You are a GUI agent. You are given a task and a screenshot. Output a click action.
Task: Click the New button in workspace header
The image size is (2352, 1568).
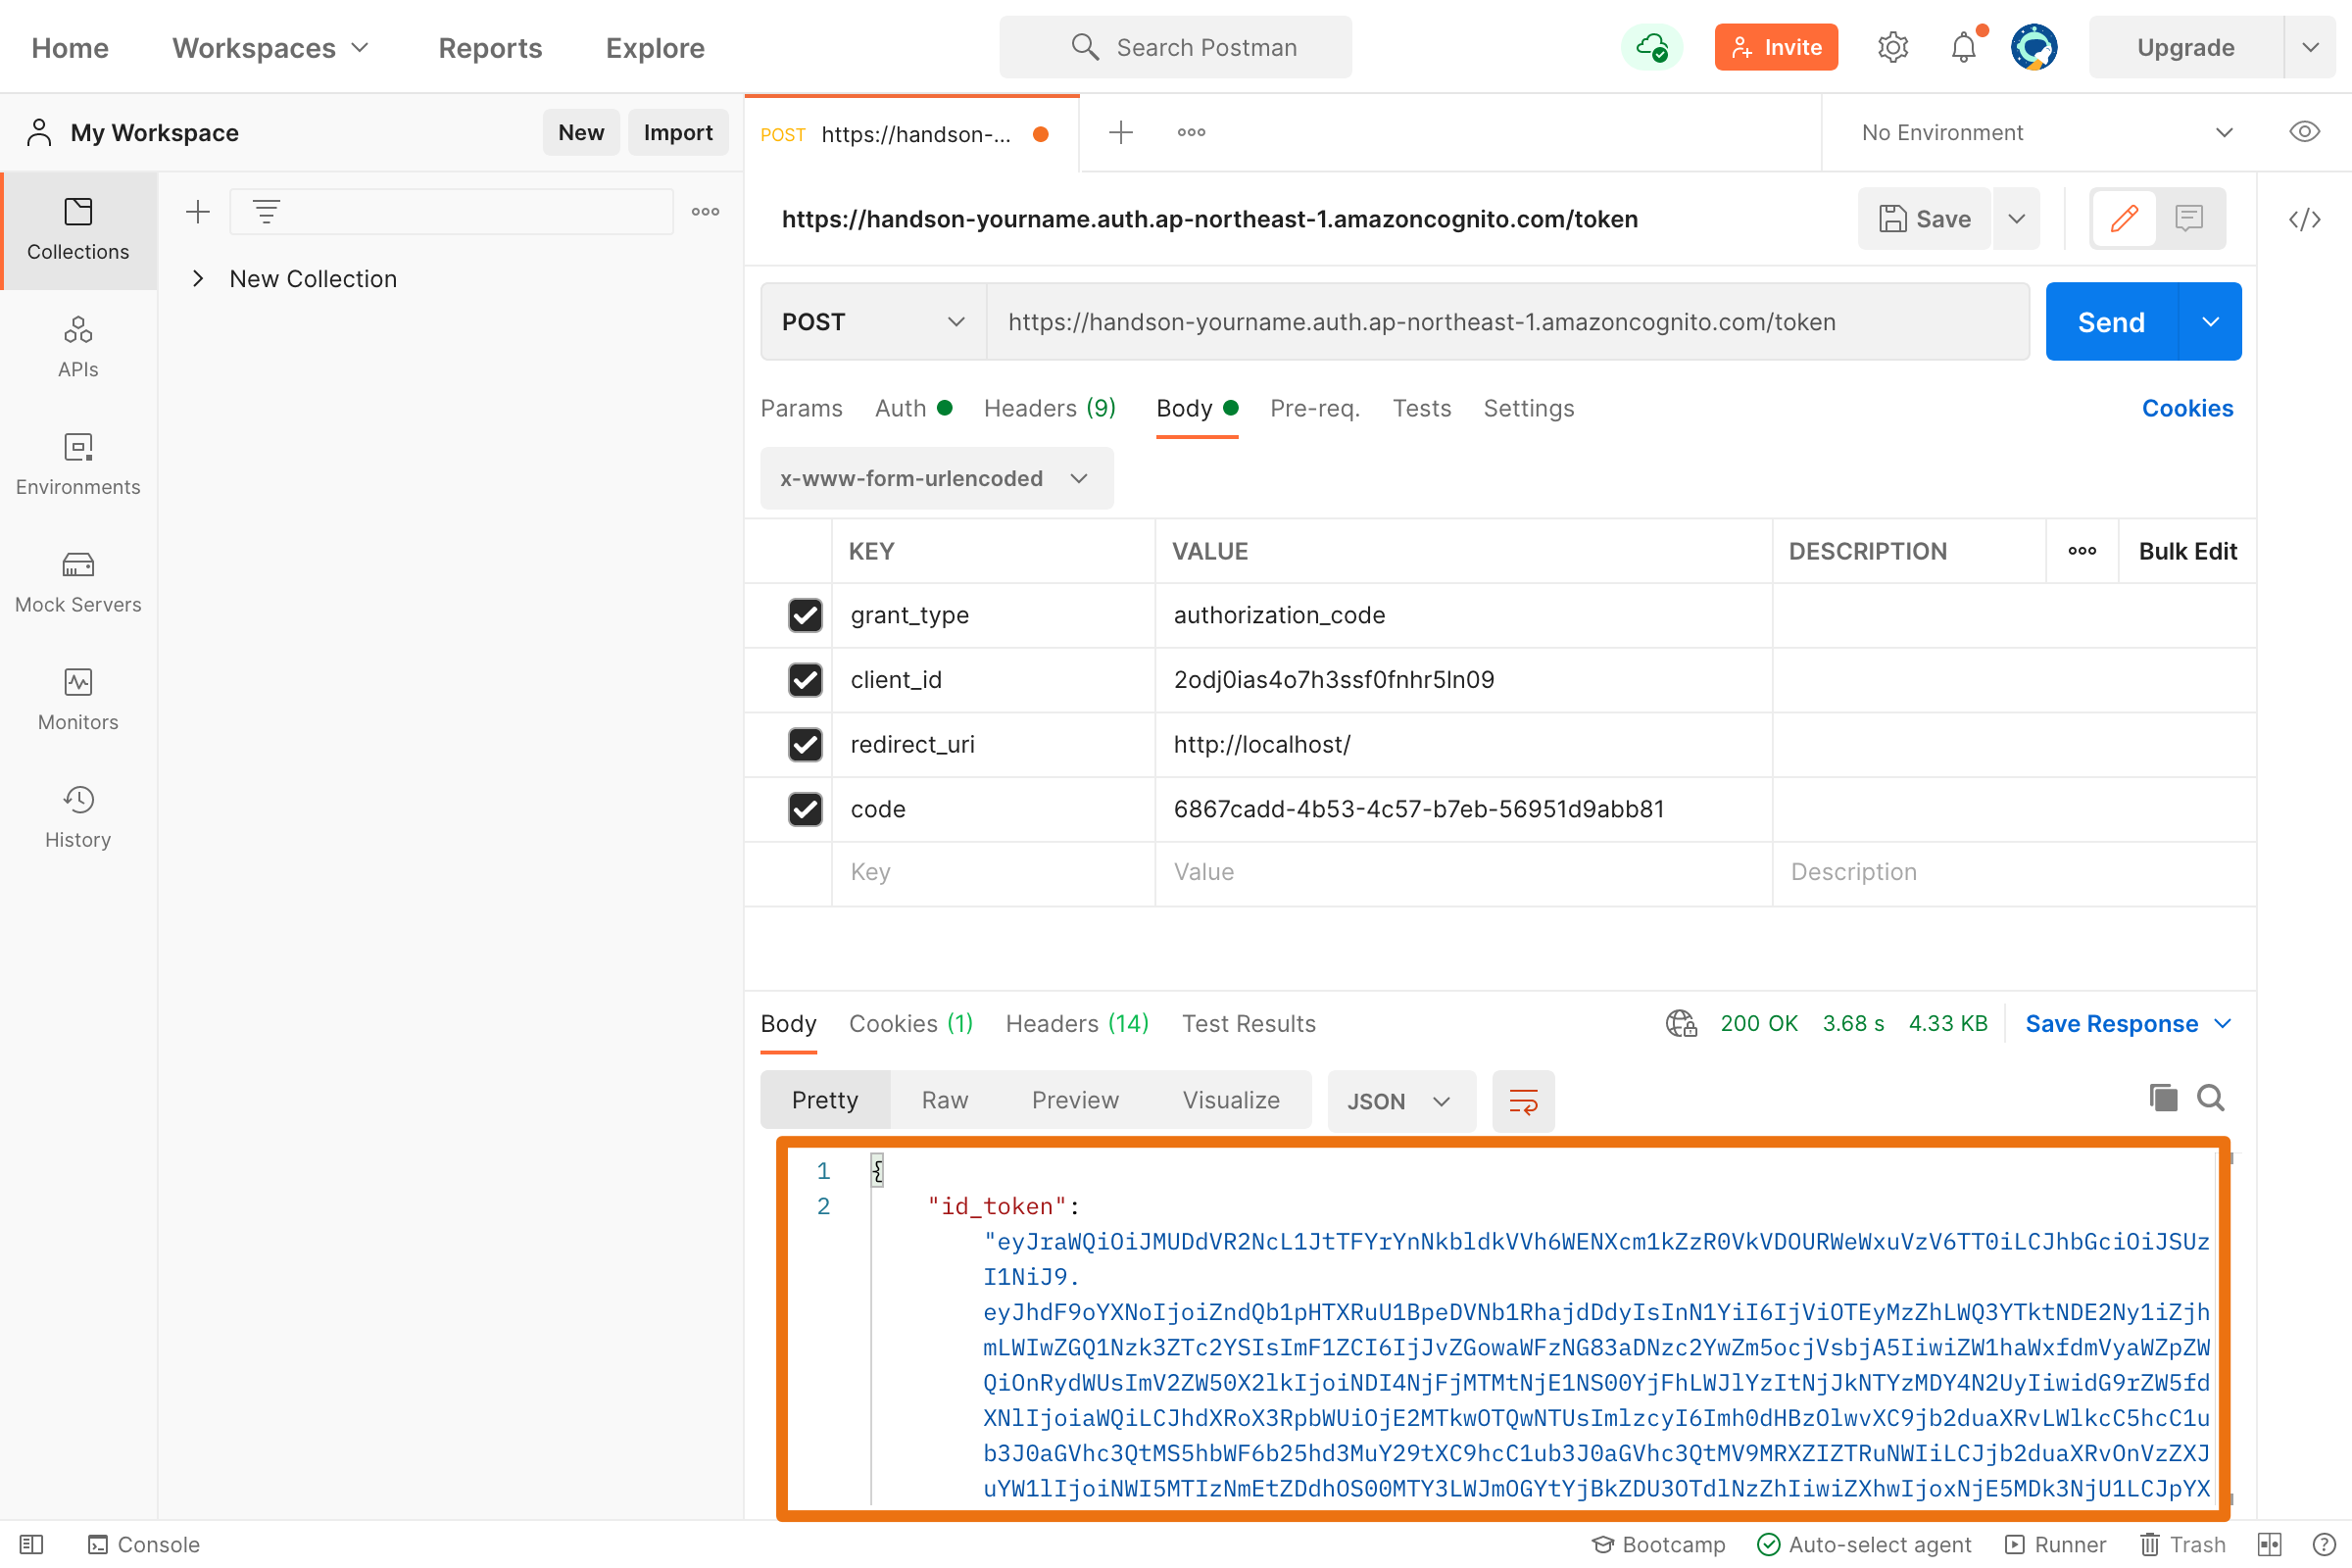[x=580, y=132]
